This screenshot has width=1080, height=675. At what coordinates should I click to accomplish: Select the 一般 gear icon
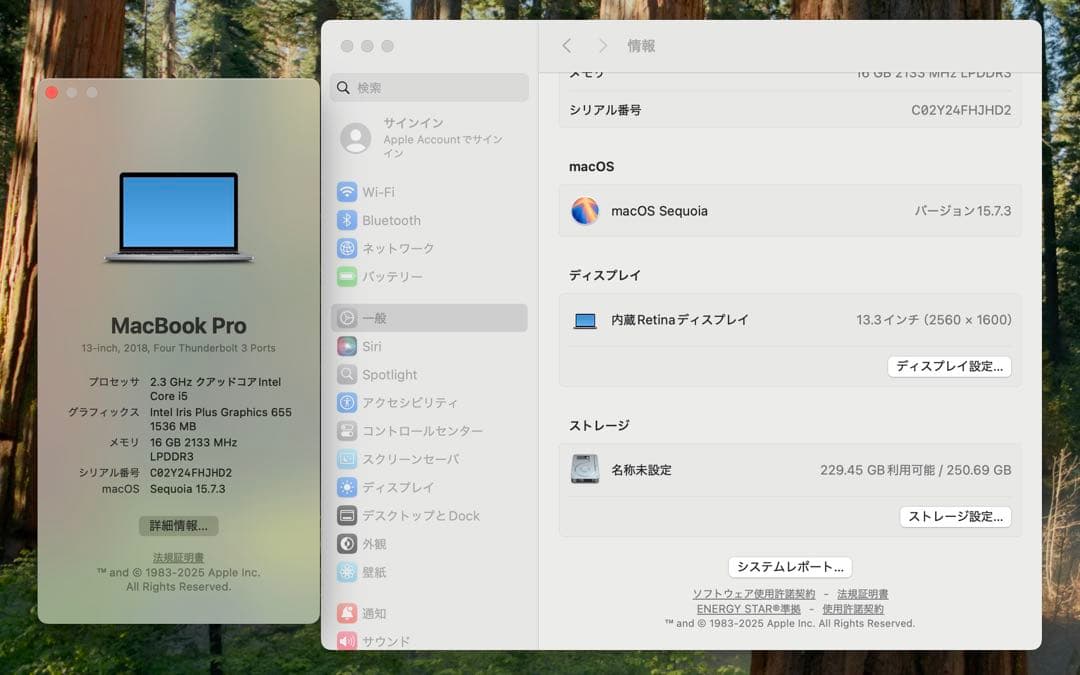(x=346, y=318)
